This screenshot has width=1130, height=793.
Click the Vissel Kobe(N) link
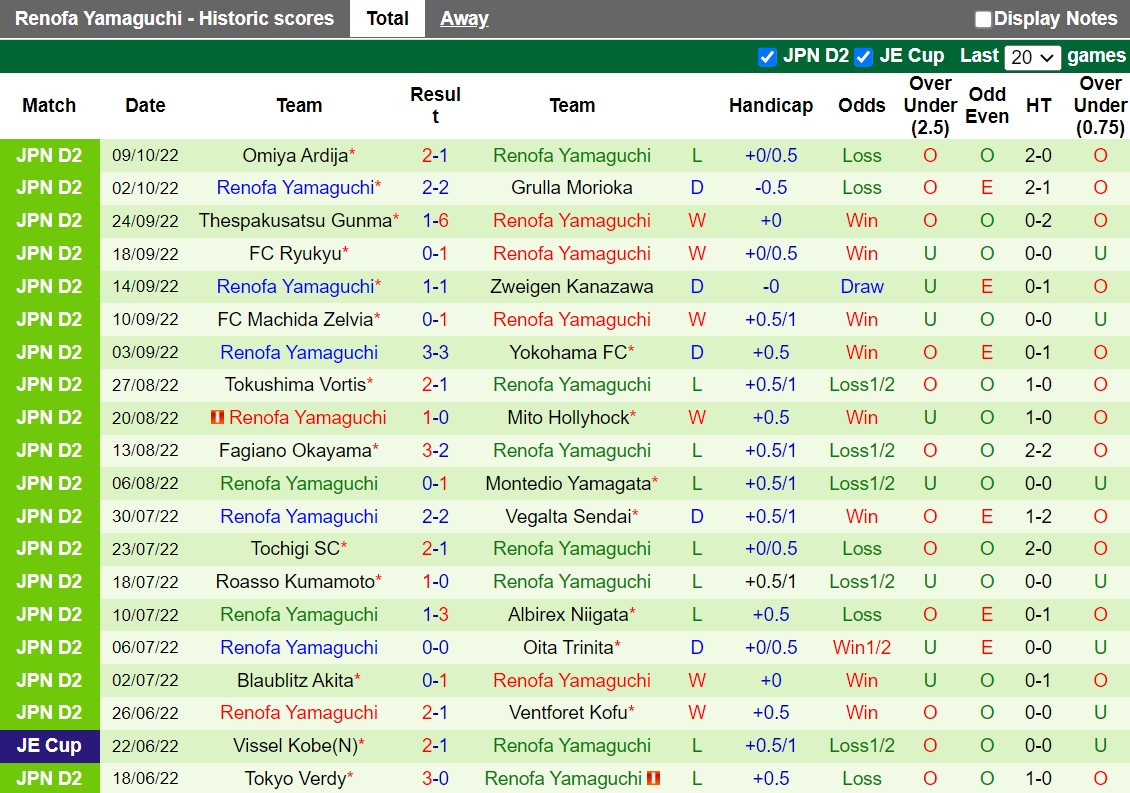(297, 745)
